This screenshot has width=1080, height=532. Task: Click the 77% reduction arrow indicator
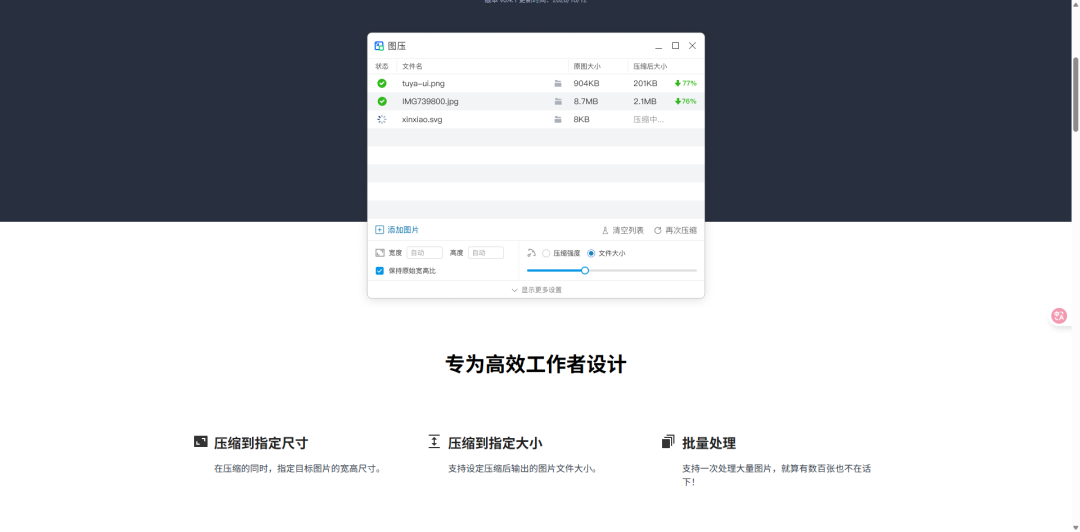[685, 83]
